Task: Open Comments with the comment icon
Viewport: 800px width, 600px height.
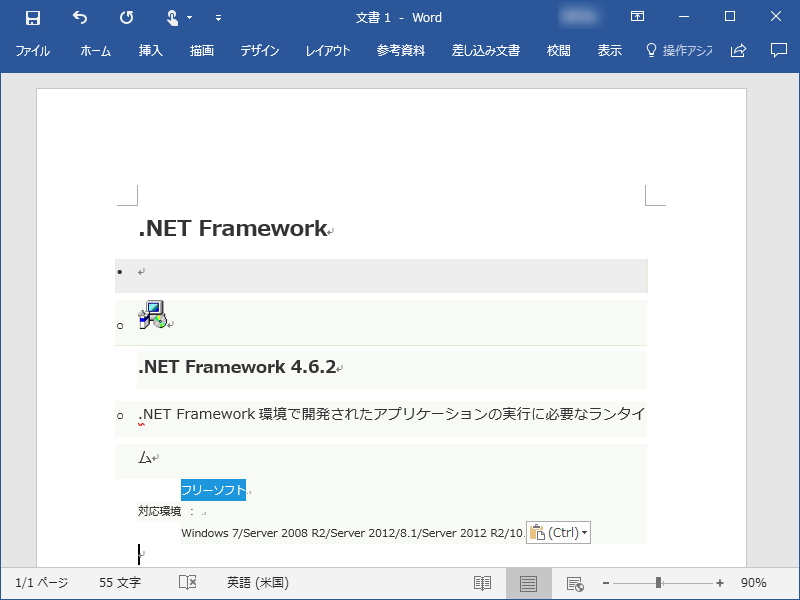Action: tap(777, 51)
